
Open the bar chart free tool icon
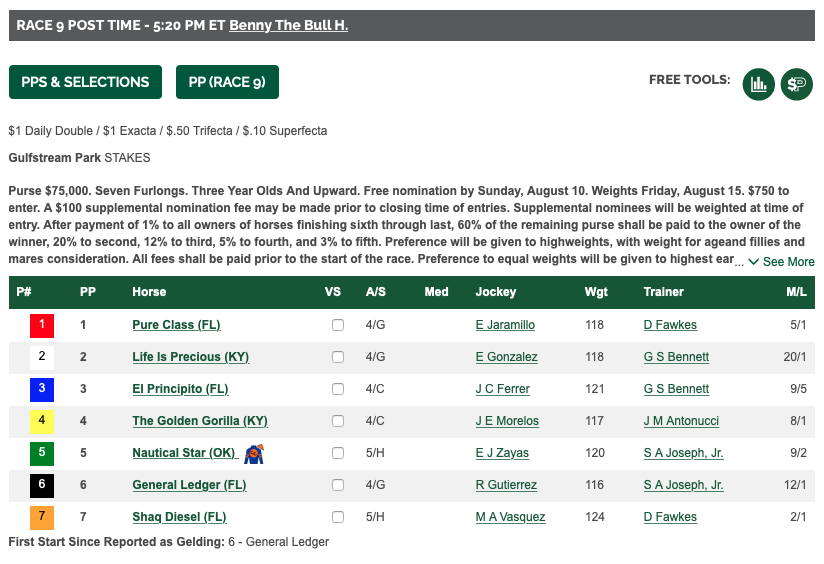(758, 84)
